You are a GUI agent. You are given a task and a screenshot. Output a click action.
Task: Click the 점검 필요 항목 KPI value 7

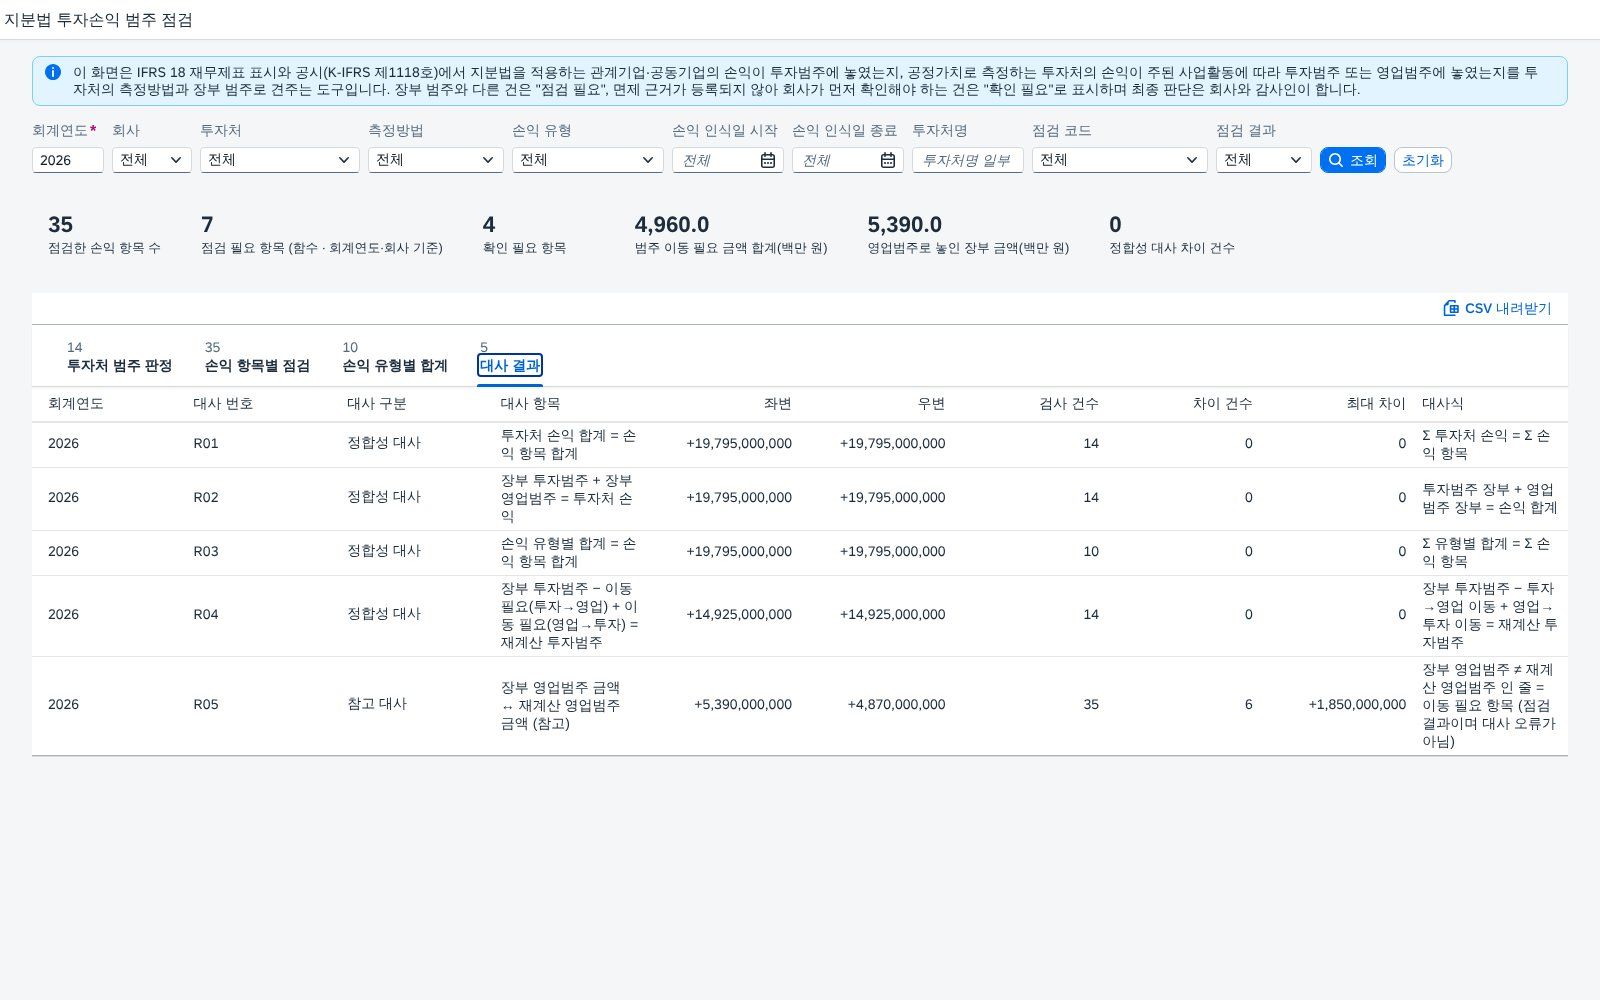click(x=207, y=225)
